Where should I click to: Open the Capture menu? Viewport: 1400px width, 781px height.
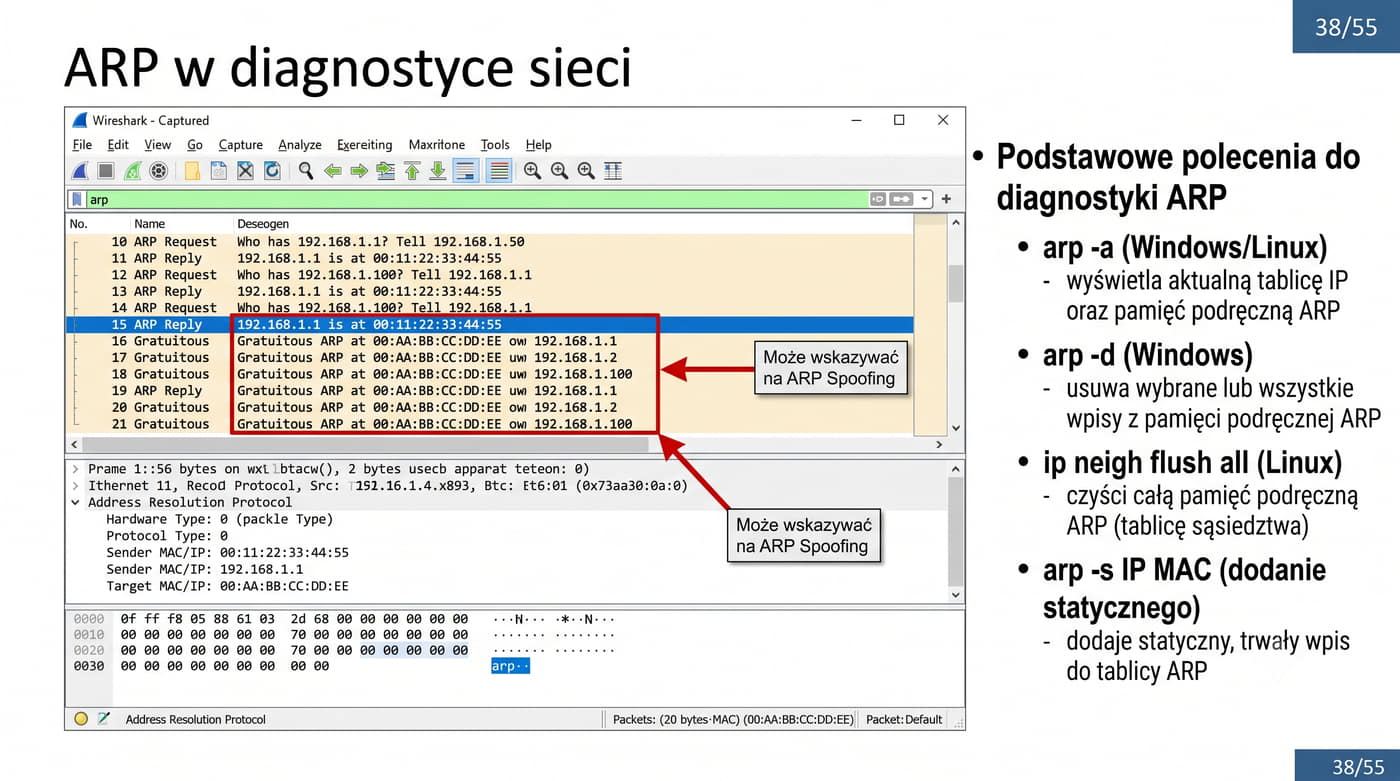tap(241, 145)
